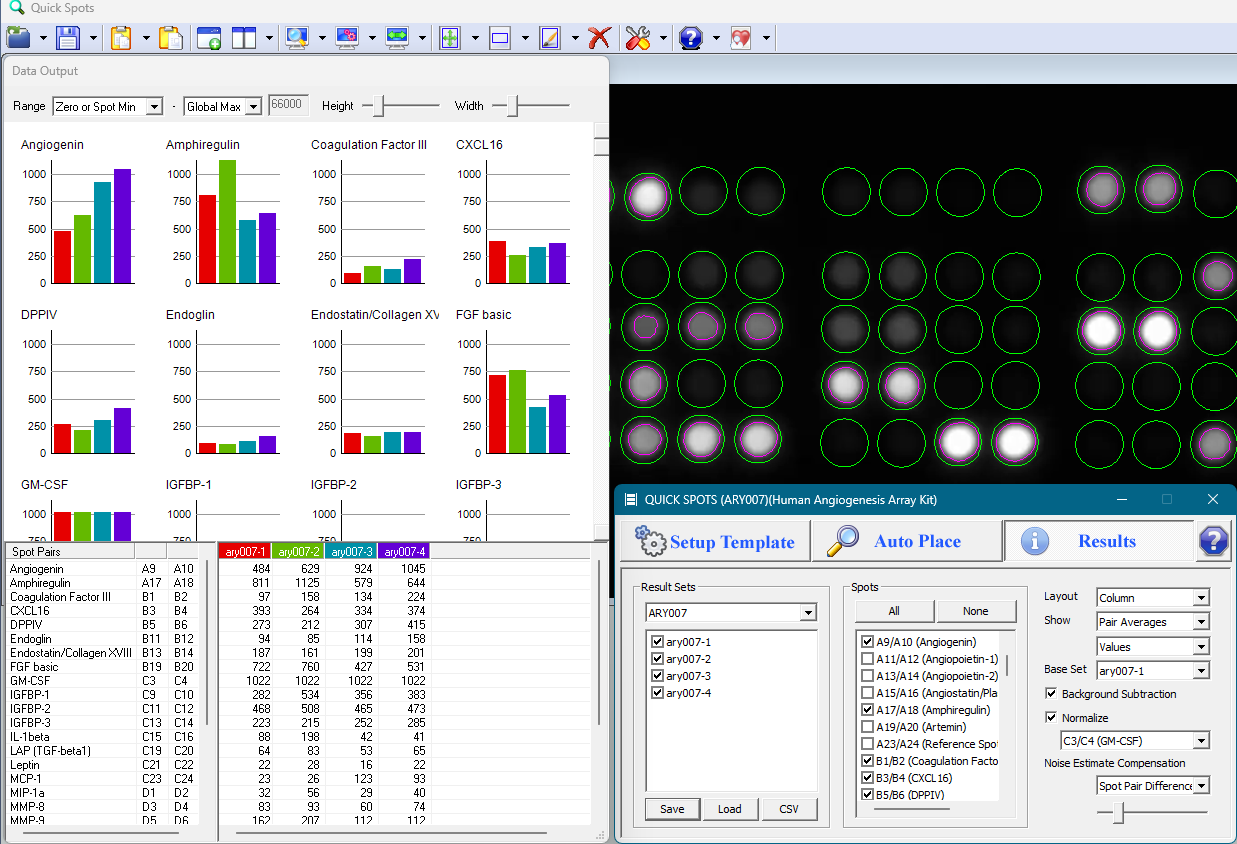
Task: Switch to the Results tab
Action: (x=1097, y=541)
